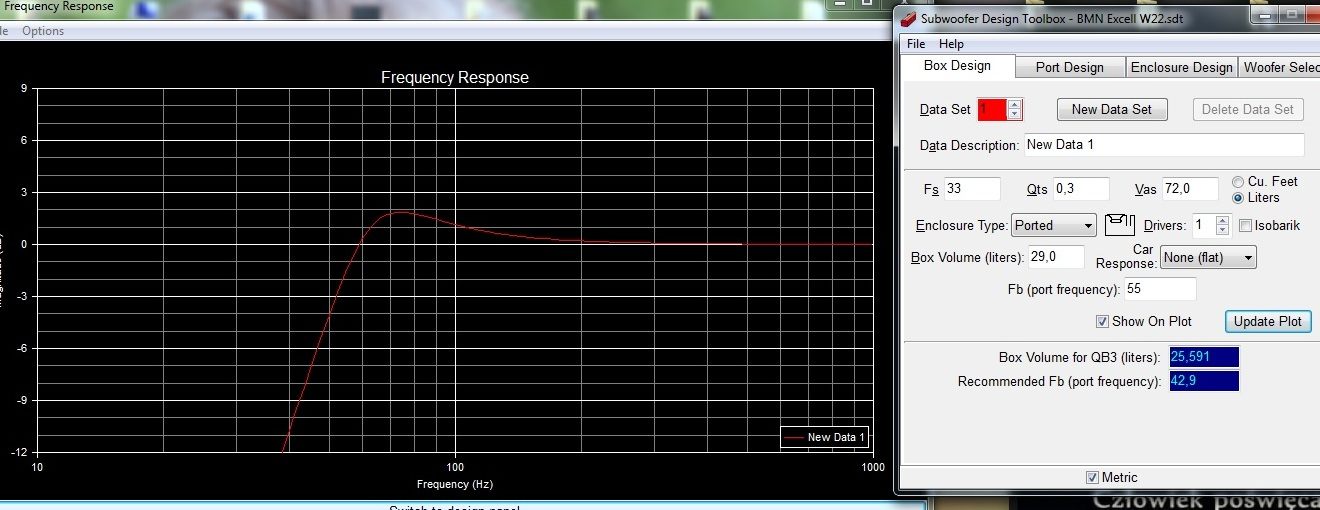Decrease the Drivers count with down arrow
Image resolution: width=1320 pixels, height=510 pixels.
pyautogui.click(x=1224, y=230)
